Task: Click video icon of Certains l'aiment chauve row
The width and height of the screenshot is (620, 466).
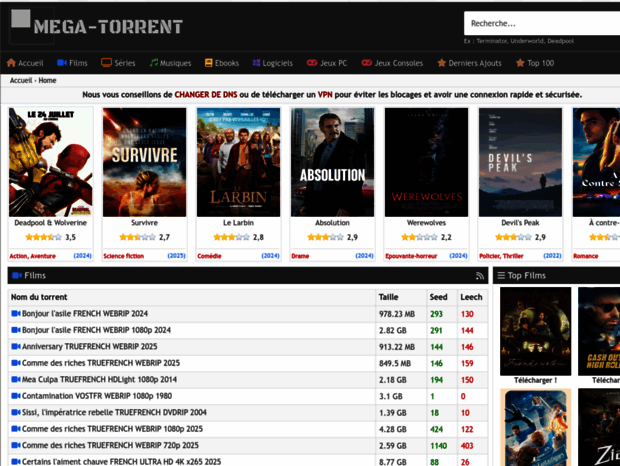Action: pyautogui.click(x=16, y=462)
